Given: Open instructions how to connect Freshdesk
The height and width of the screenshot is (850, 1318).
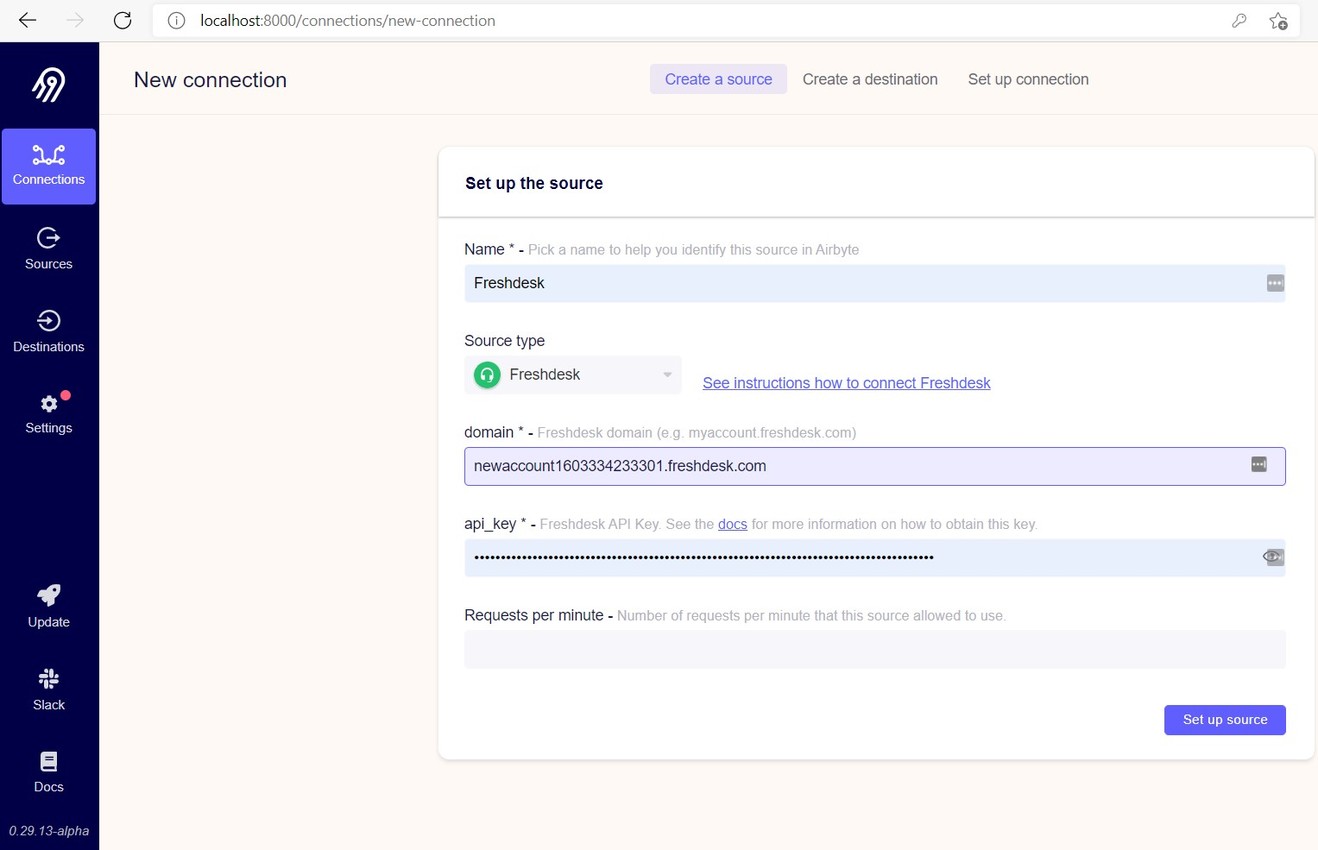Looking at the screenshot, I should (x=846, y=383).
